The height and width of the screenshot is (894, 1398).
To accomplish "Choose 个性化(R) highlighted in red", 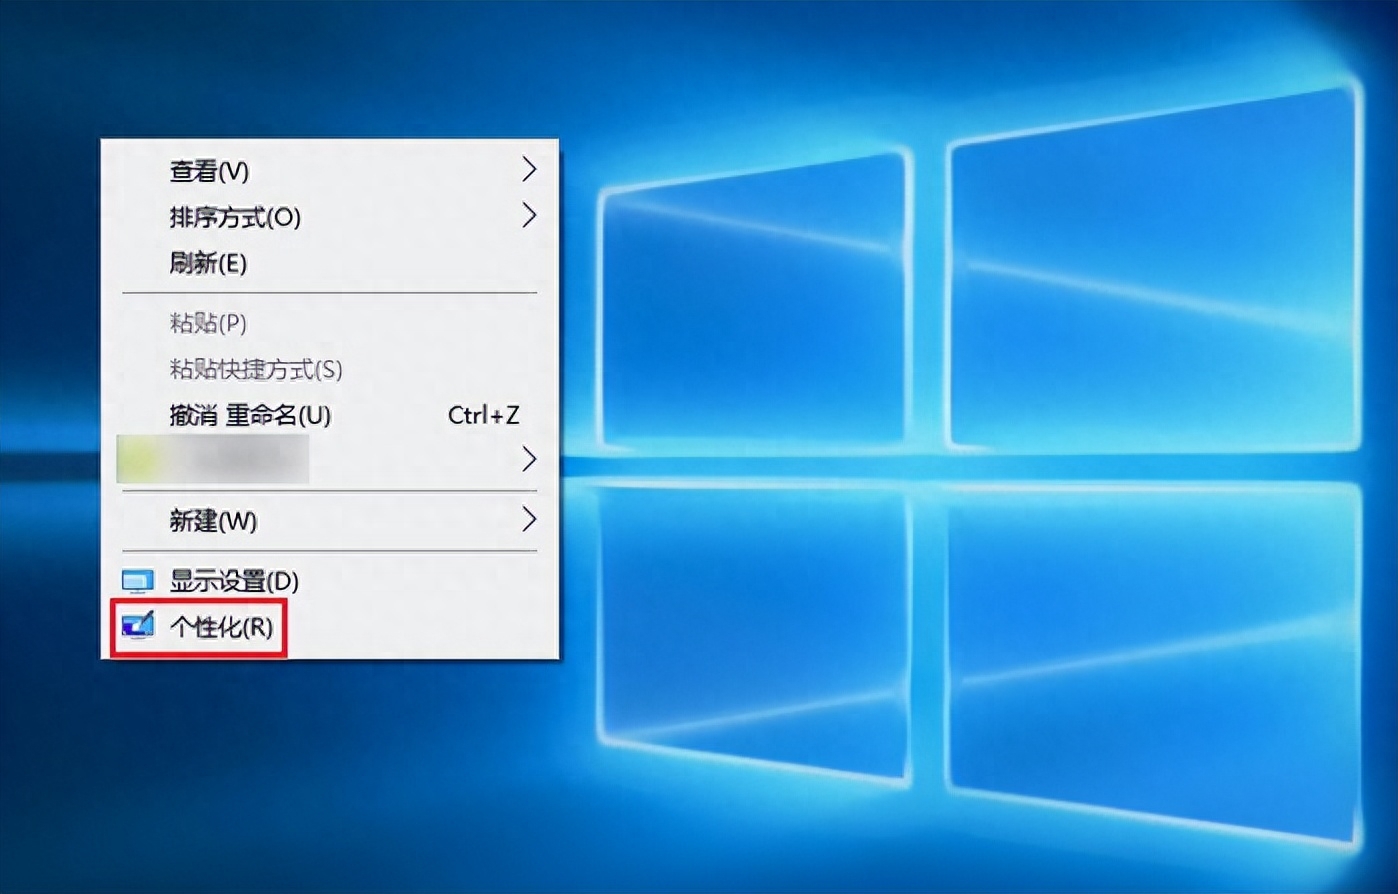I will pyautogui.click(x=221, y=627).
